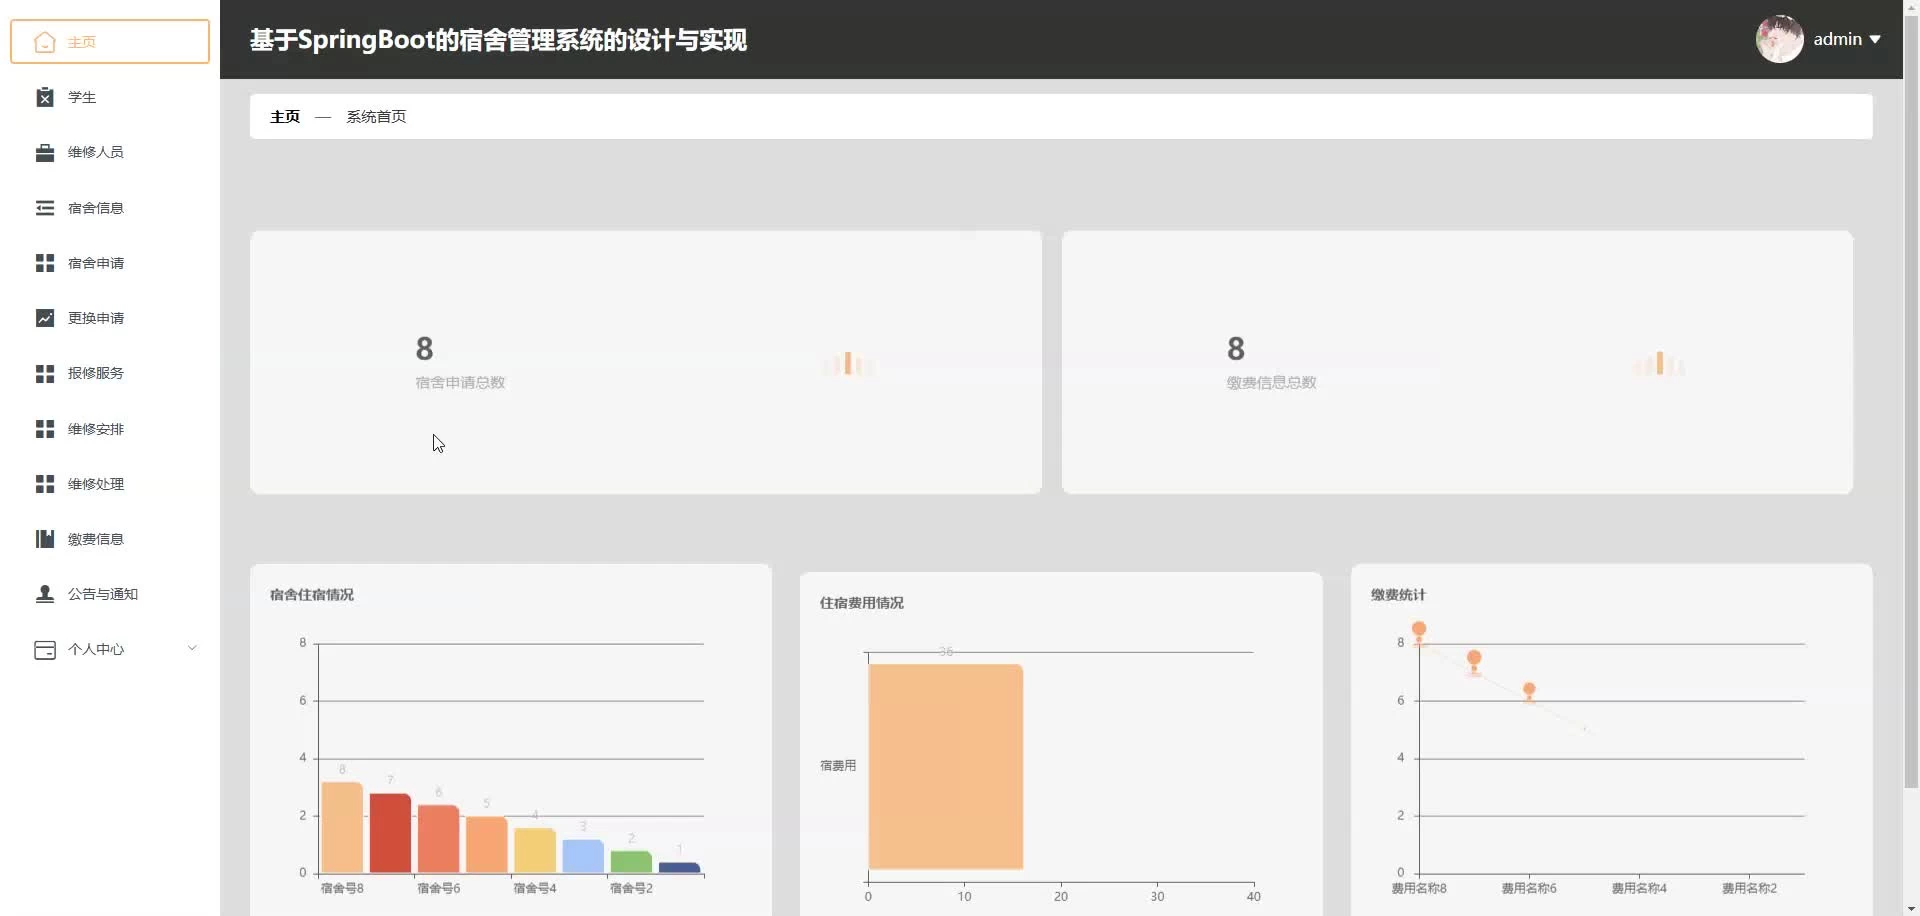Click the 学生 clipboard icon
Image resolution: width=1920 pixels, height=916 pixels.
click(x=45, y=97)
